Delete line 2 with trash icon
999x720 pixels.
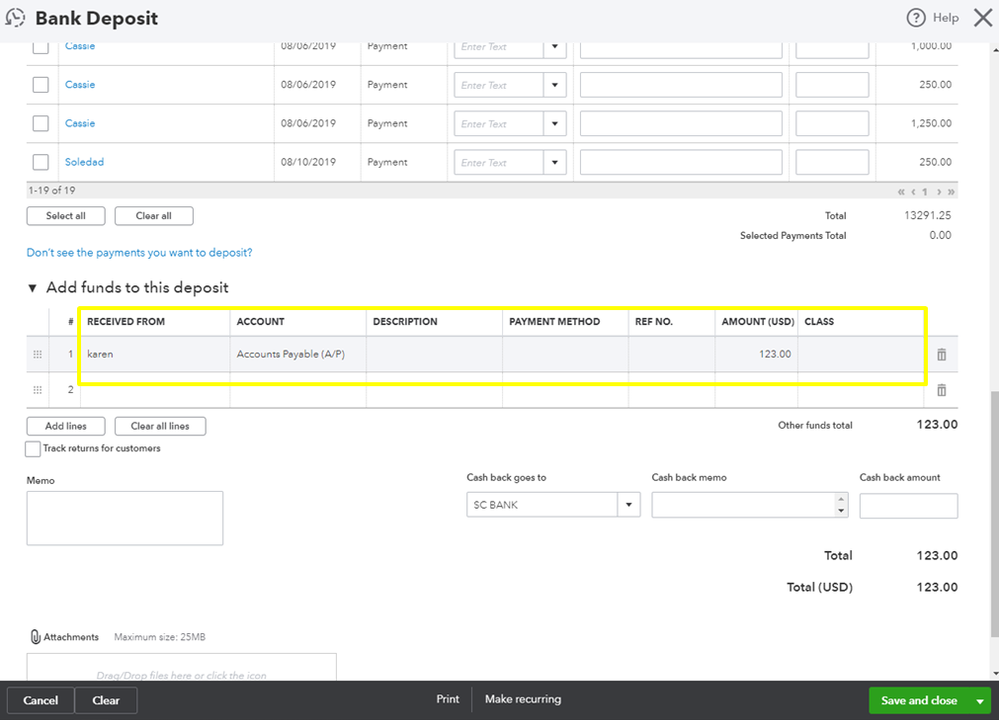[942, 390]
